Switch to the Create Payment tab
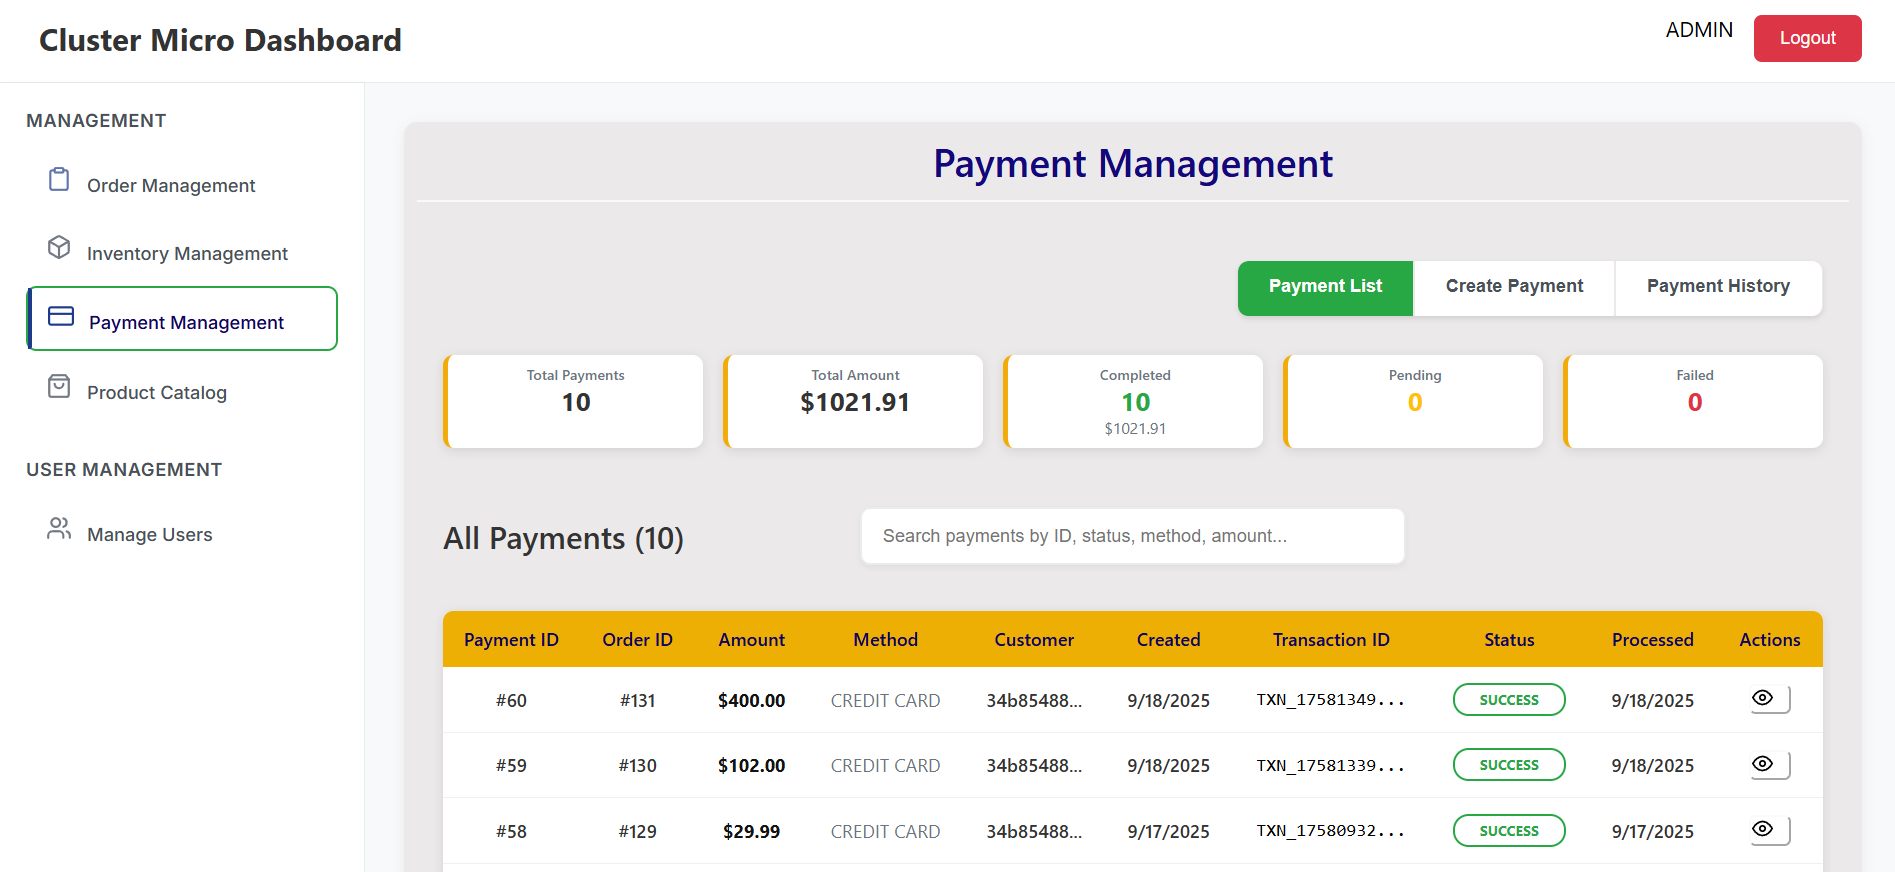 pyautogui.click(x=1514, y=287)
